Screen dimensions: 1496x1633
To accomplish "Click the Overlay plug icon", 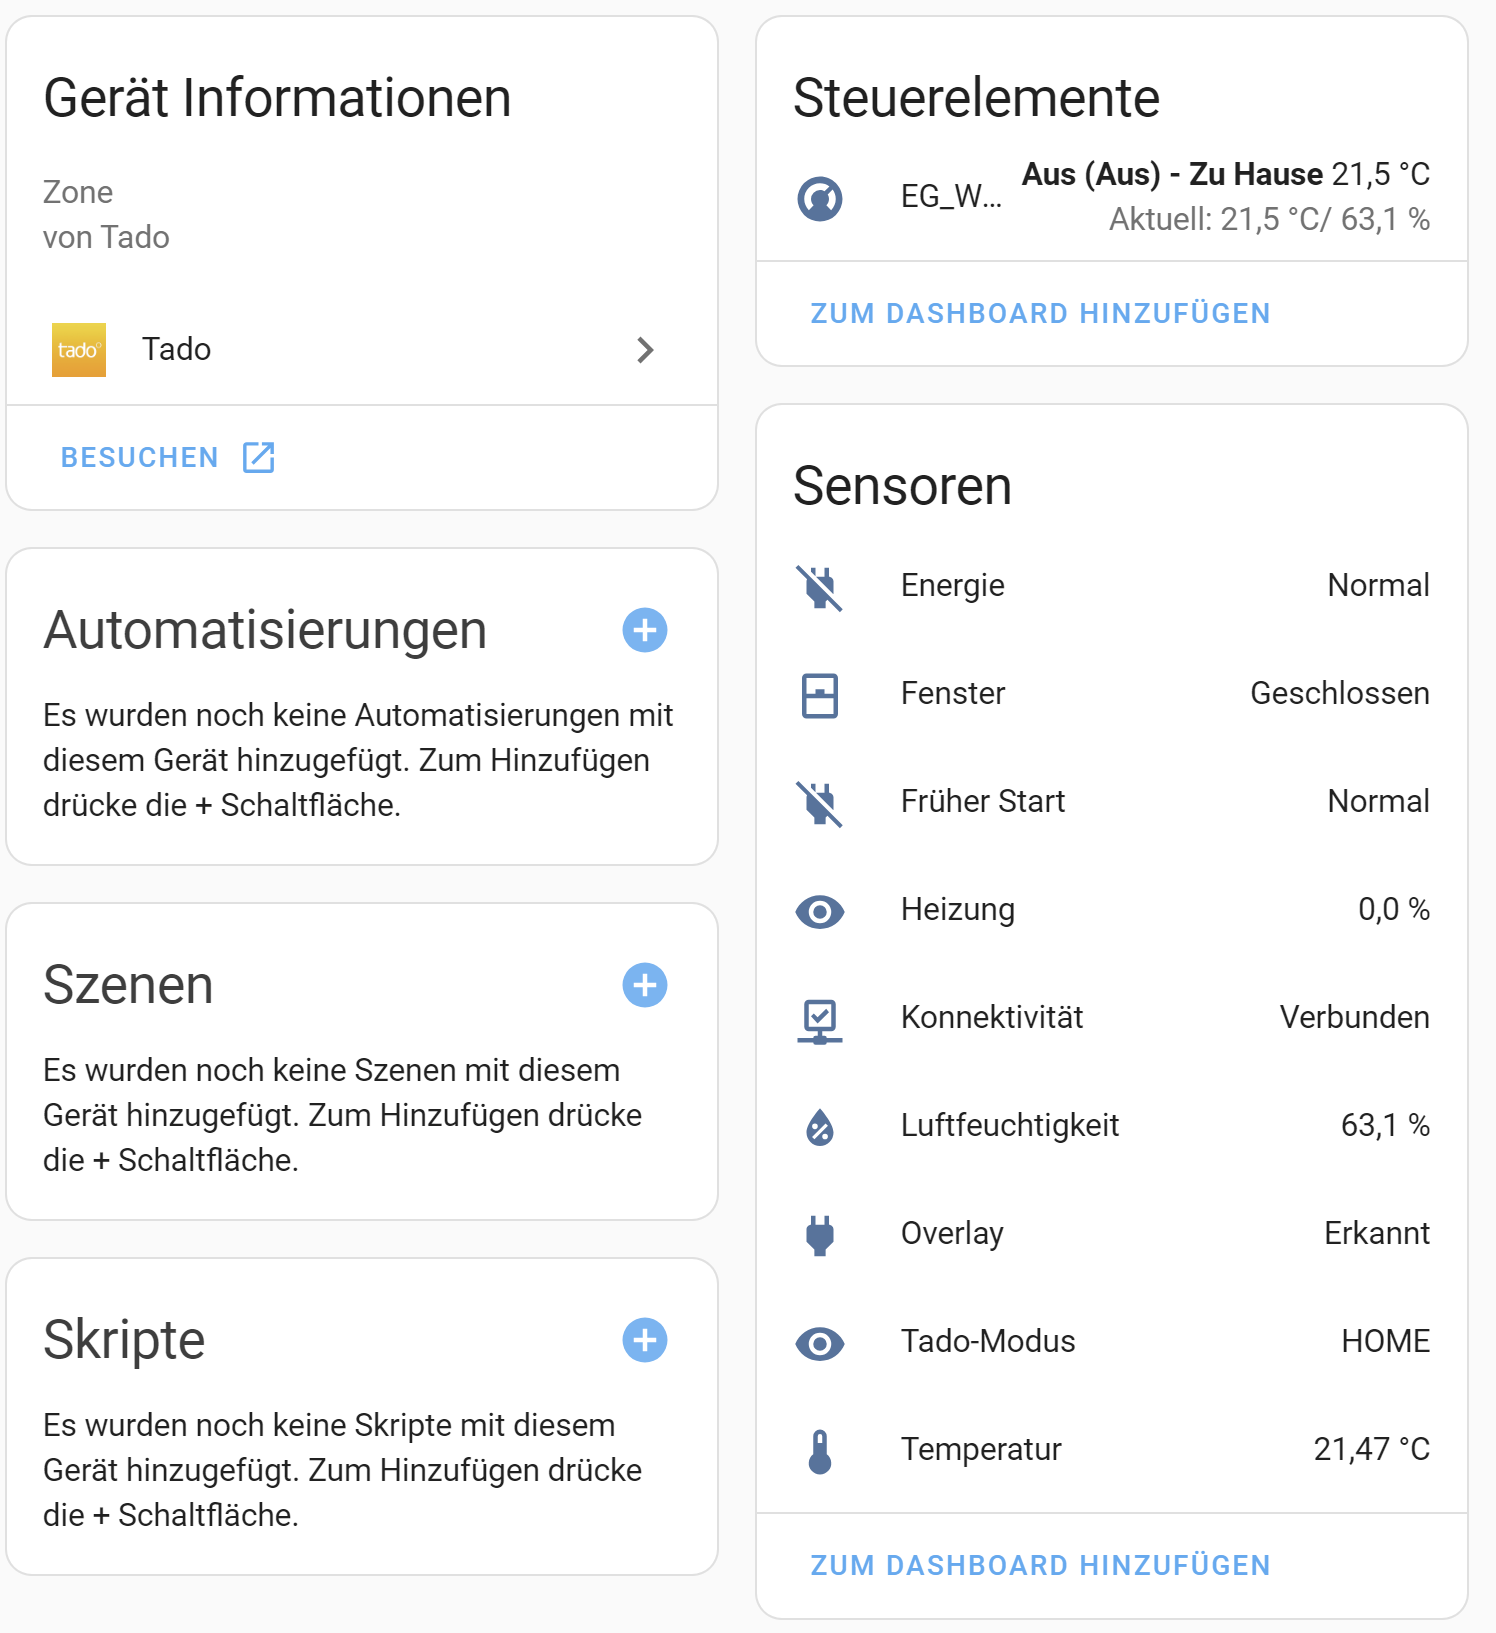I will [x=820, y=1235].
